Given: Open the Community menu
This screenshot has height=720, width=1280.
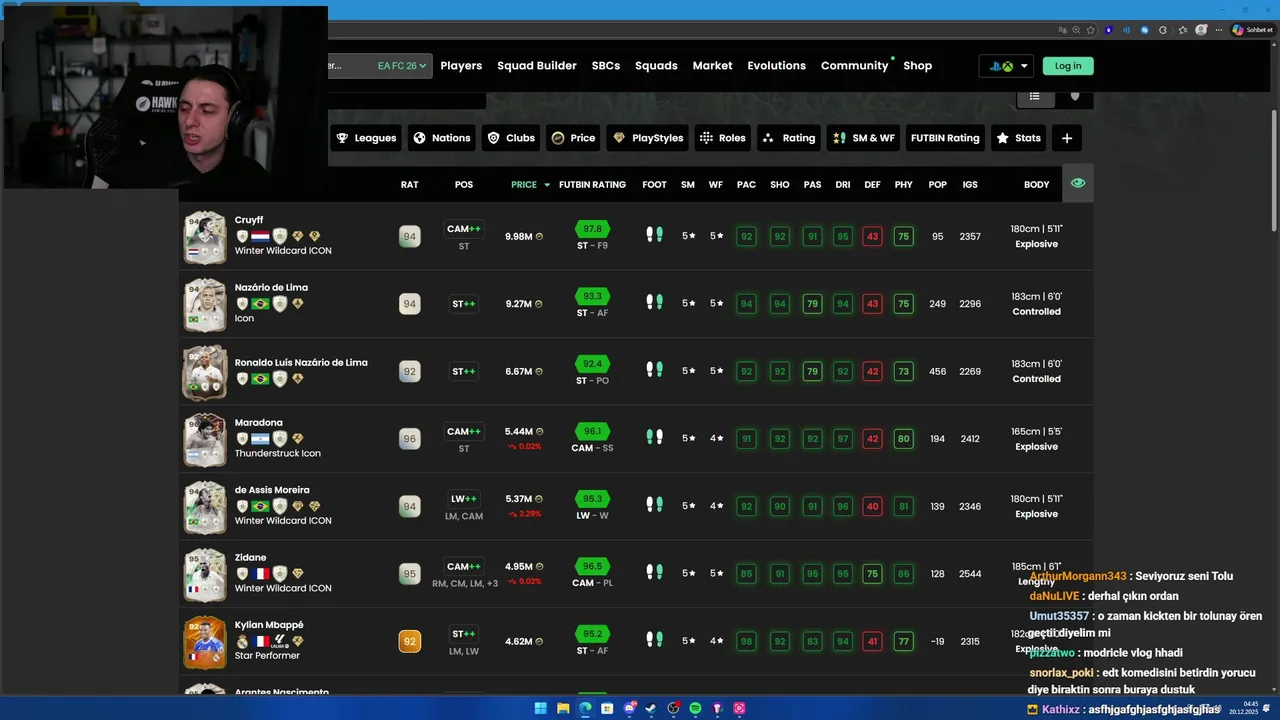Looking at the screenshot, I should pos(855,66).
